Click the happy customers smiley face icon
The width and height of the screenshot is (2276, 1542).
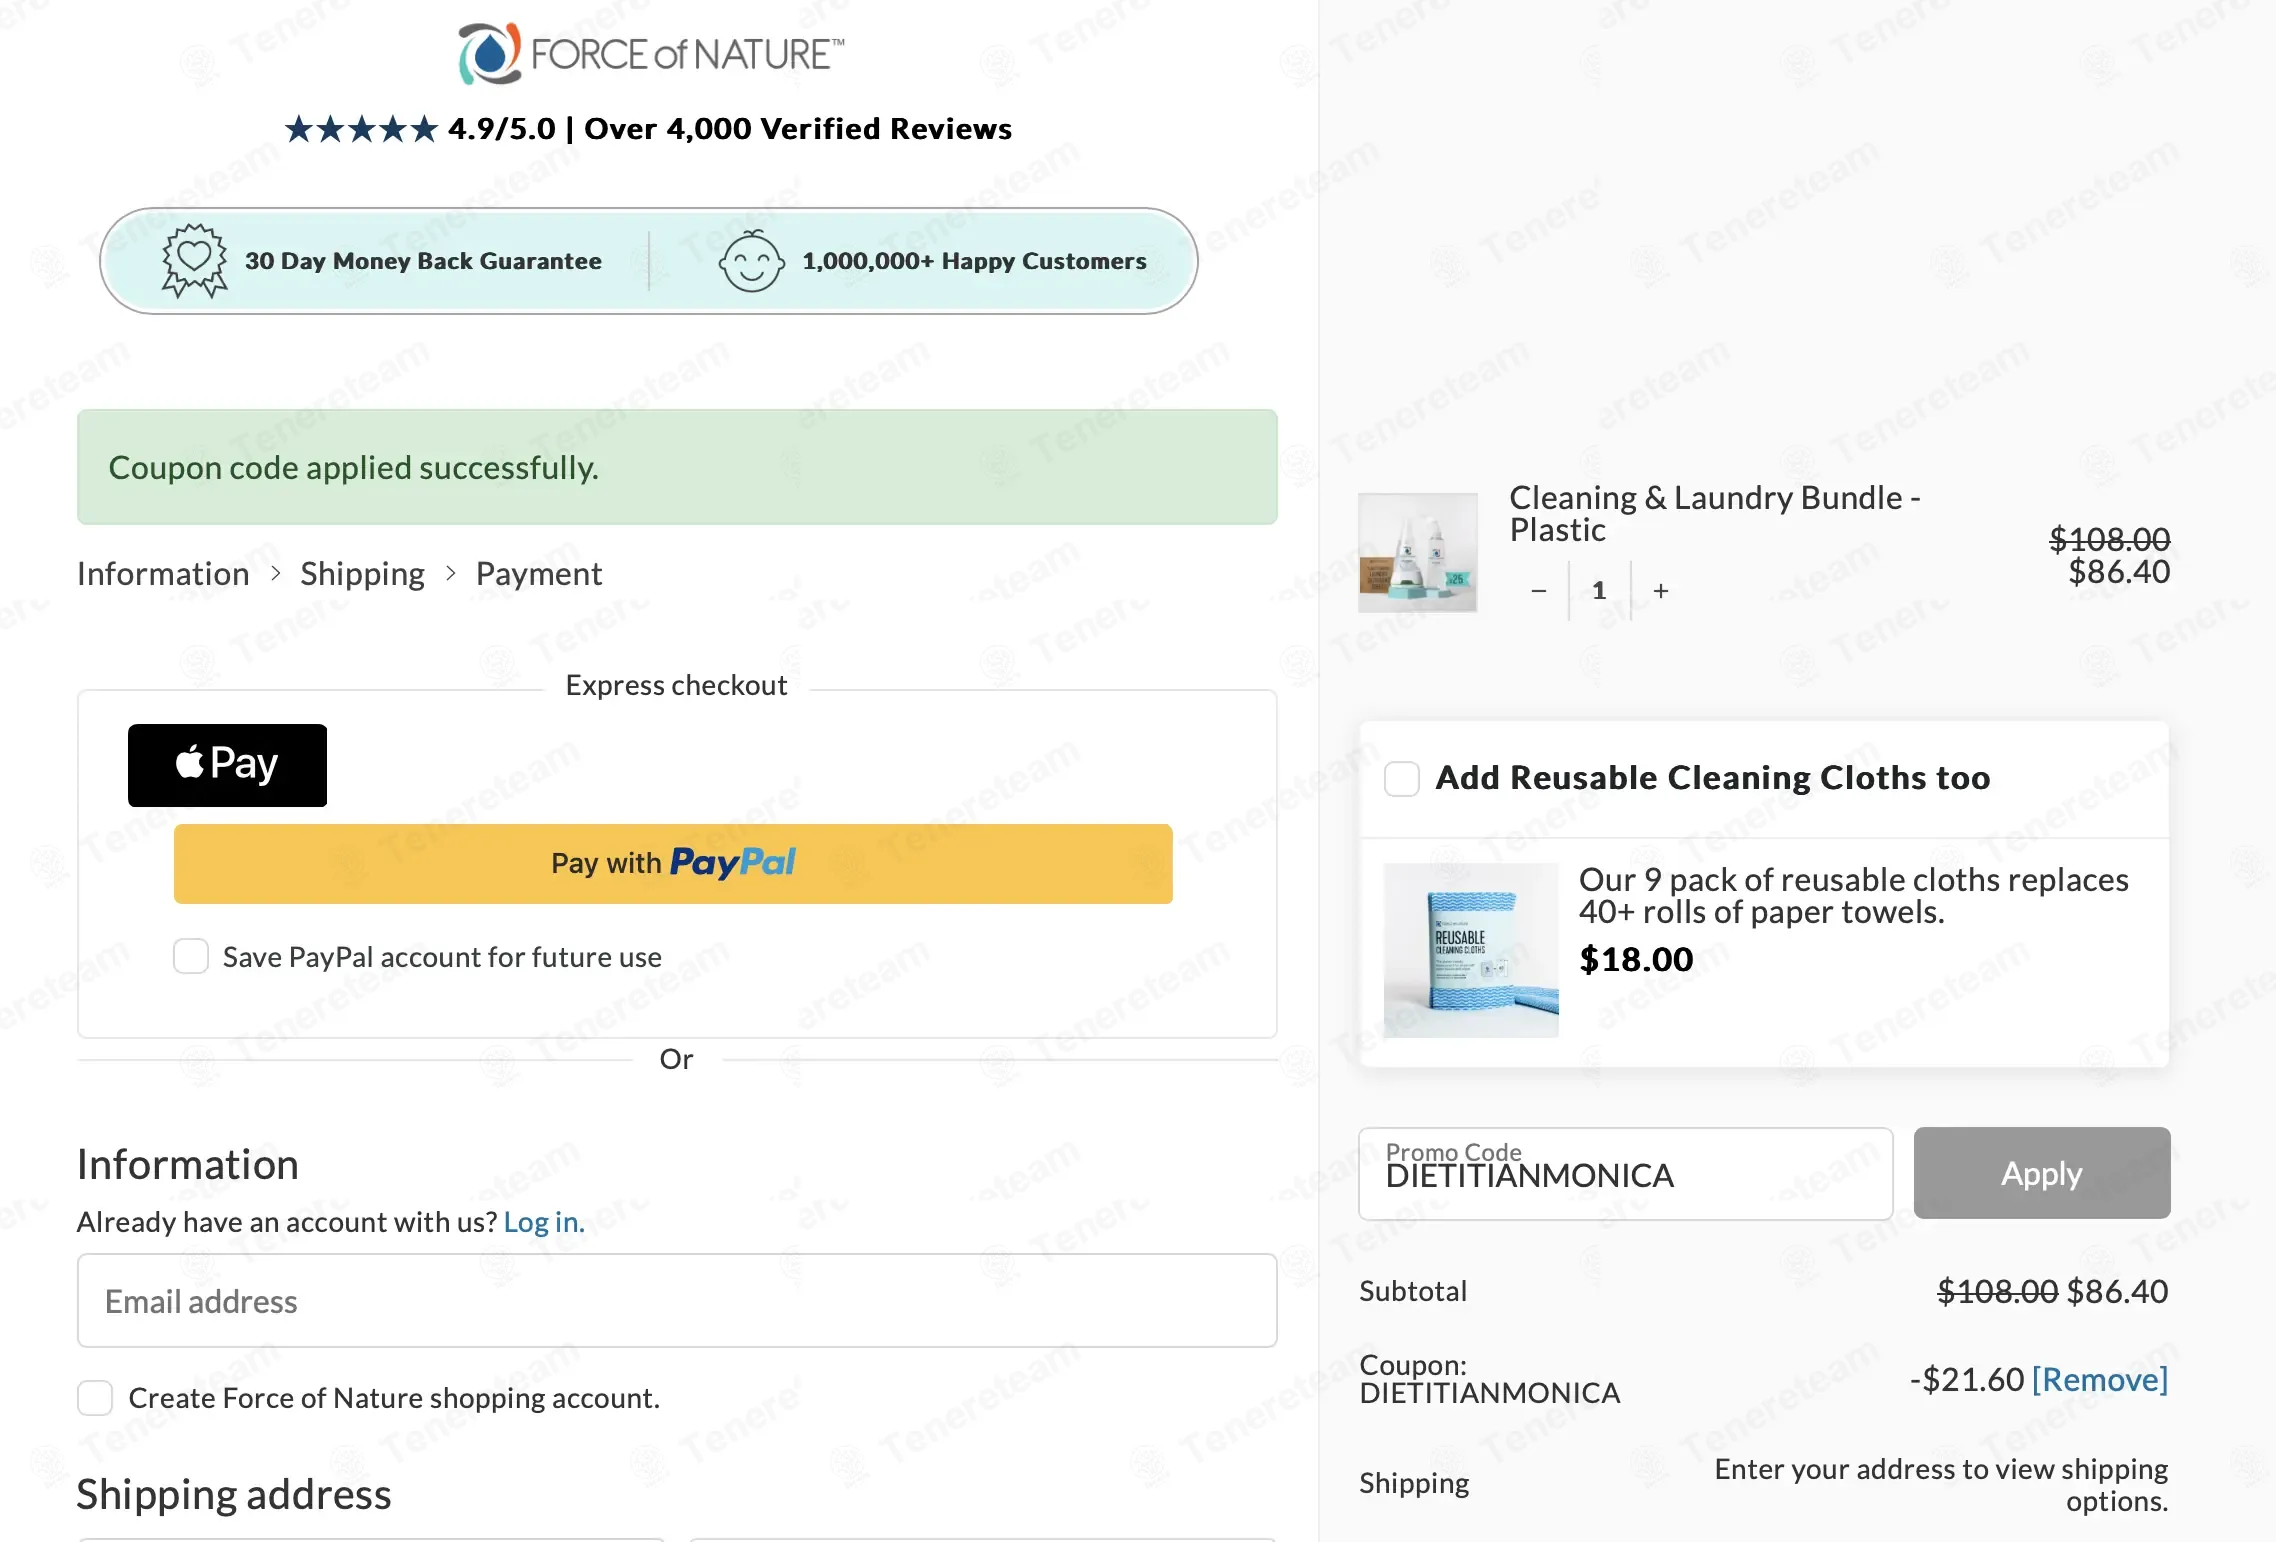click(750, 261)
